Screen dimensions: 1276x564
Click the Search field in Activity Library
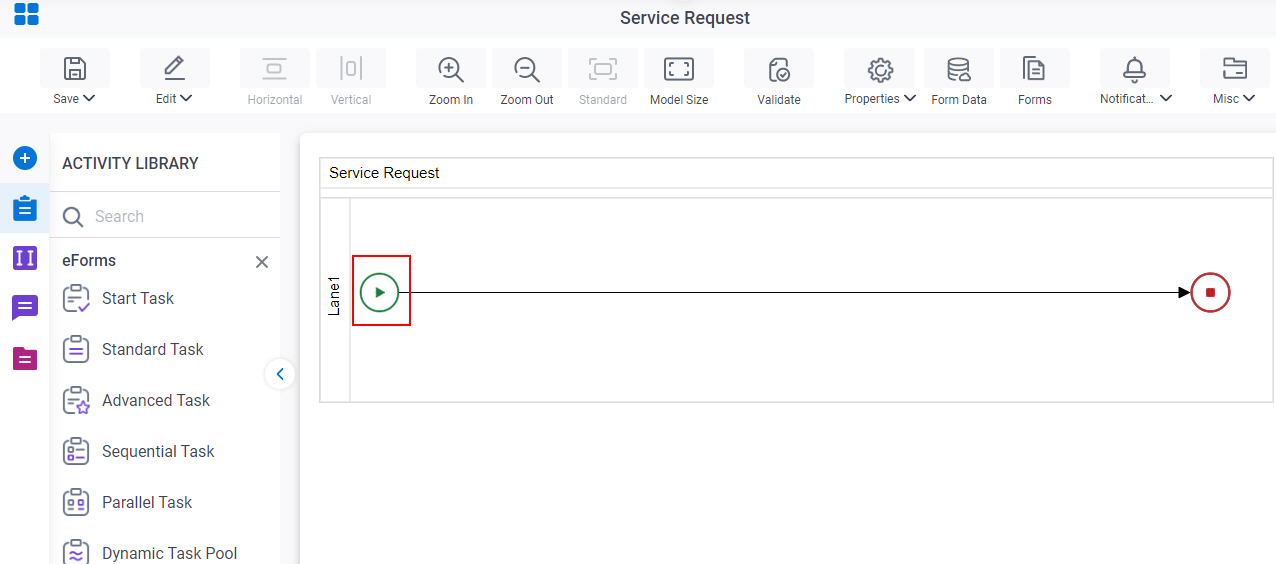165,216
